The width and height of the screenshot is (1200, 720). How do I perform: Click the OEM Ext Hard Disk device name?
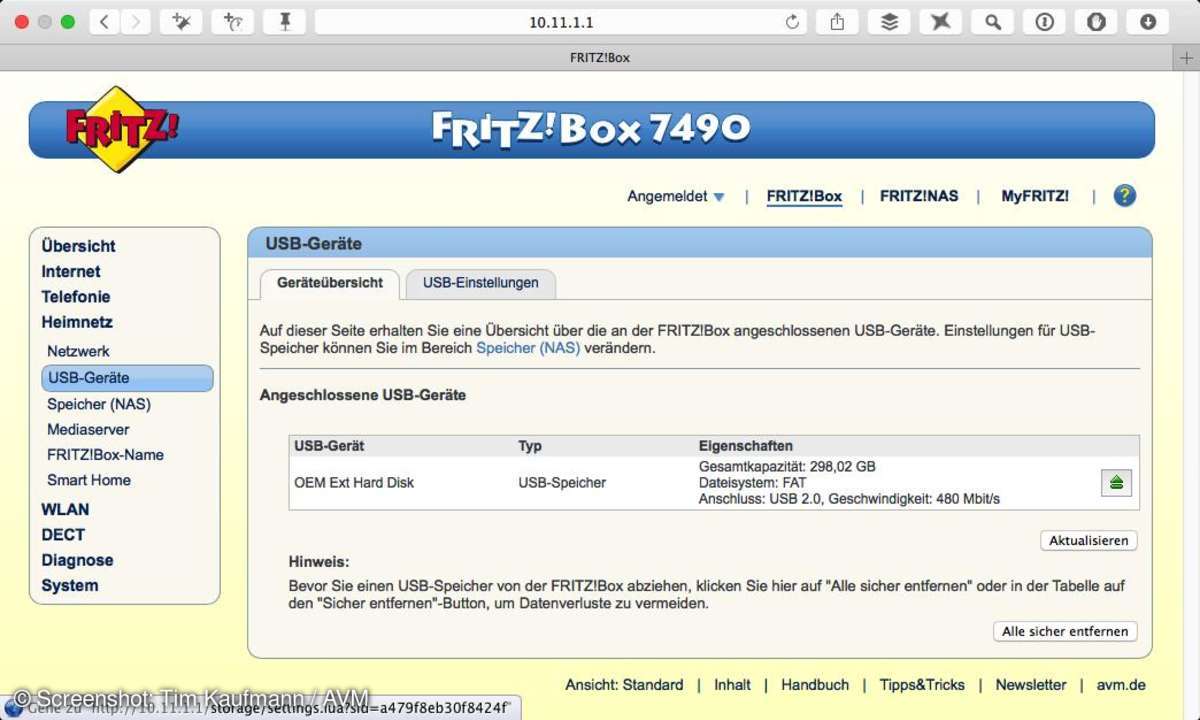[x=354, y=483]
